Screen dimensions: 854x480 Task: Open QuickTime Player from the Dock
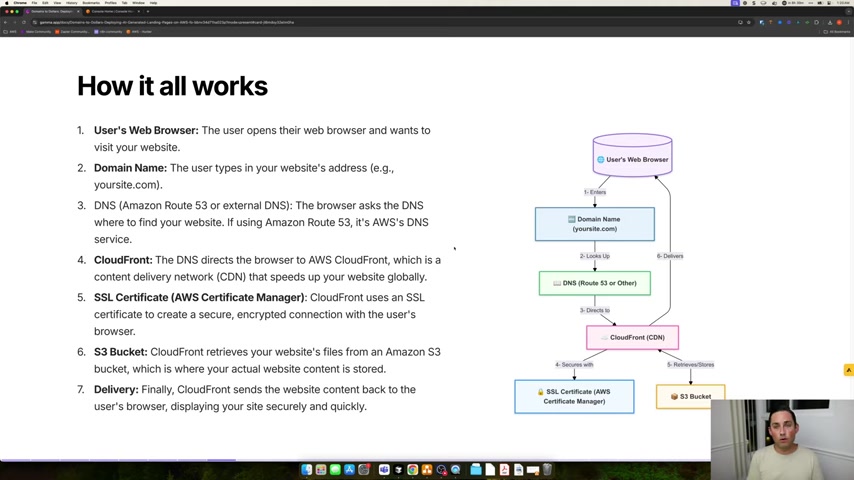click(455, 470)
